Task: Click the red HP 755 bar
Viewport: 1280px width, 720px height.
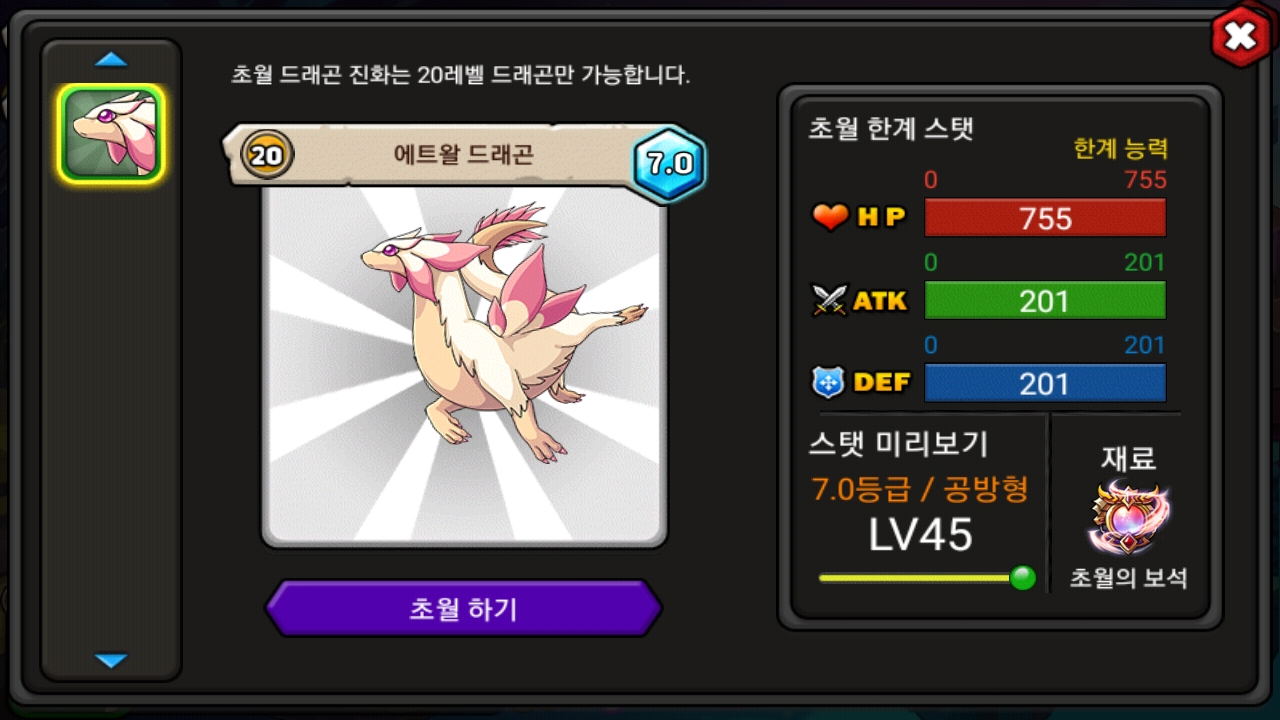Action: 1045,218
